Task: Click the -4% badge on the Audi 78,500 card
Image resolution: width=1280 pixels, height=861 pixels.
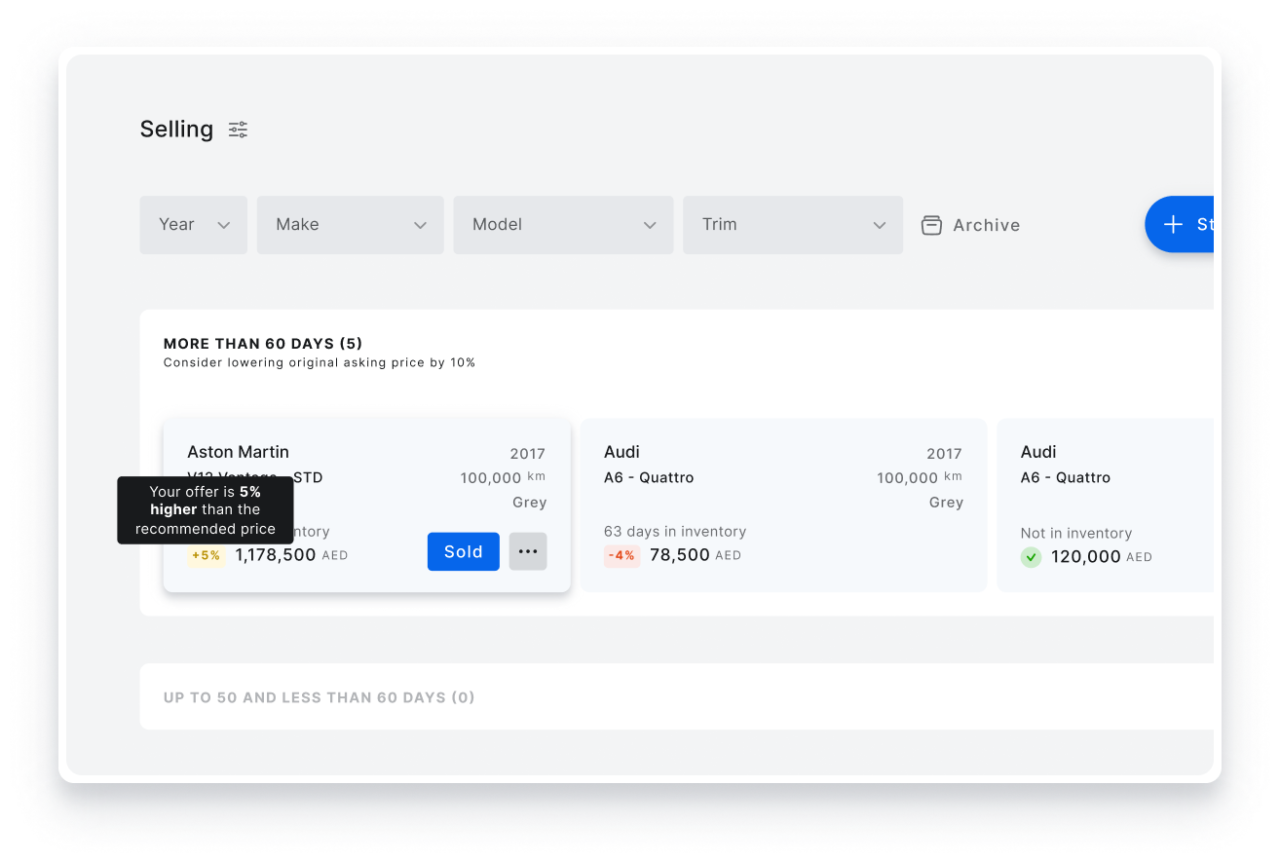Action: (622, 555)
